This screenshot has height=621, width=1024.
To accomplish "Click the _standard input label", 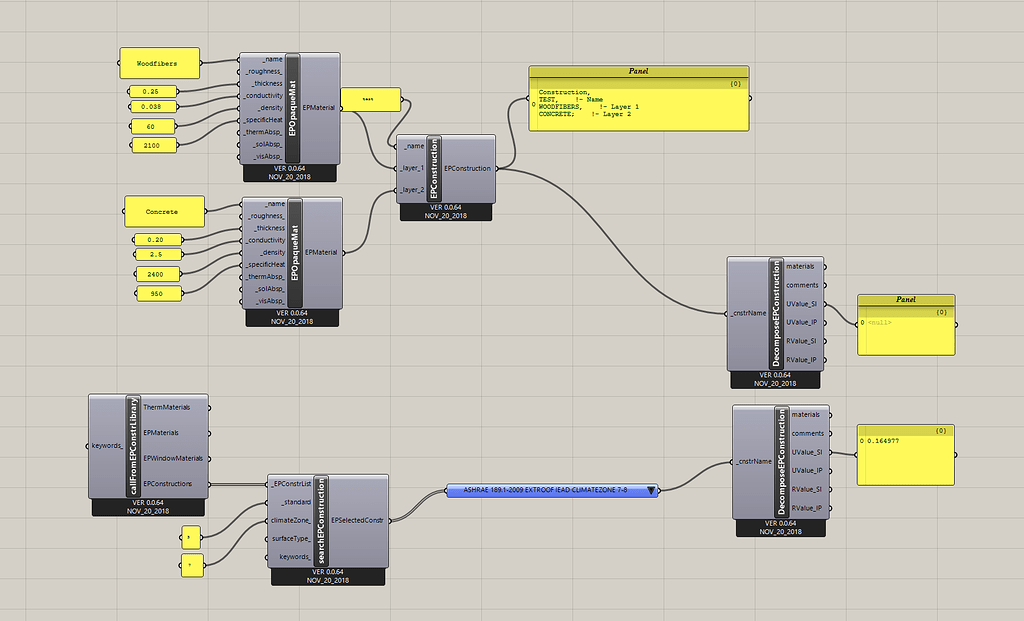I will pos(296,502).
